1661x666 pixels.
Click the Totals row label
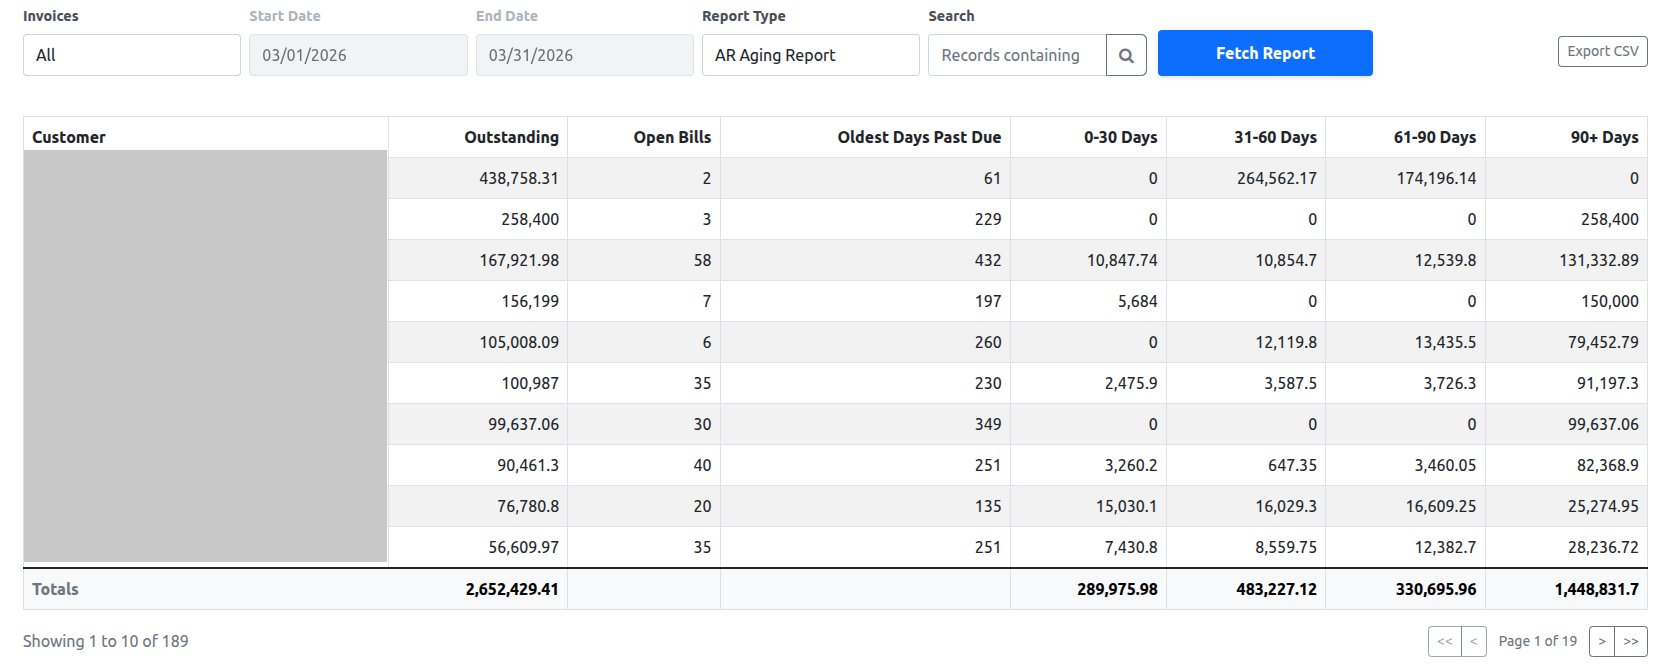tap(55, 589)
